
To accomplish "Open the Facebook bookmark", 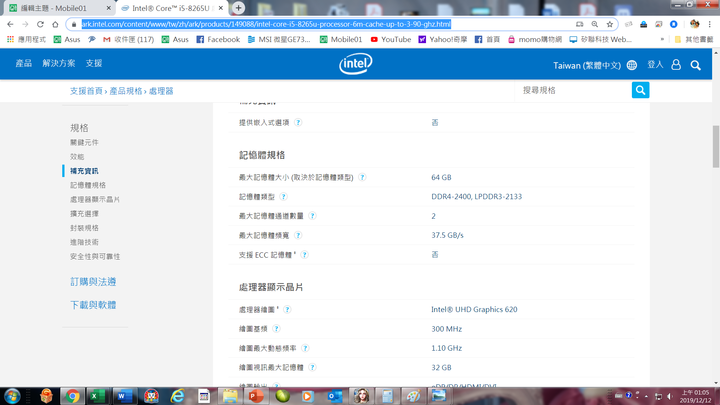I will pos(218,39).
